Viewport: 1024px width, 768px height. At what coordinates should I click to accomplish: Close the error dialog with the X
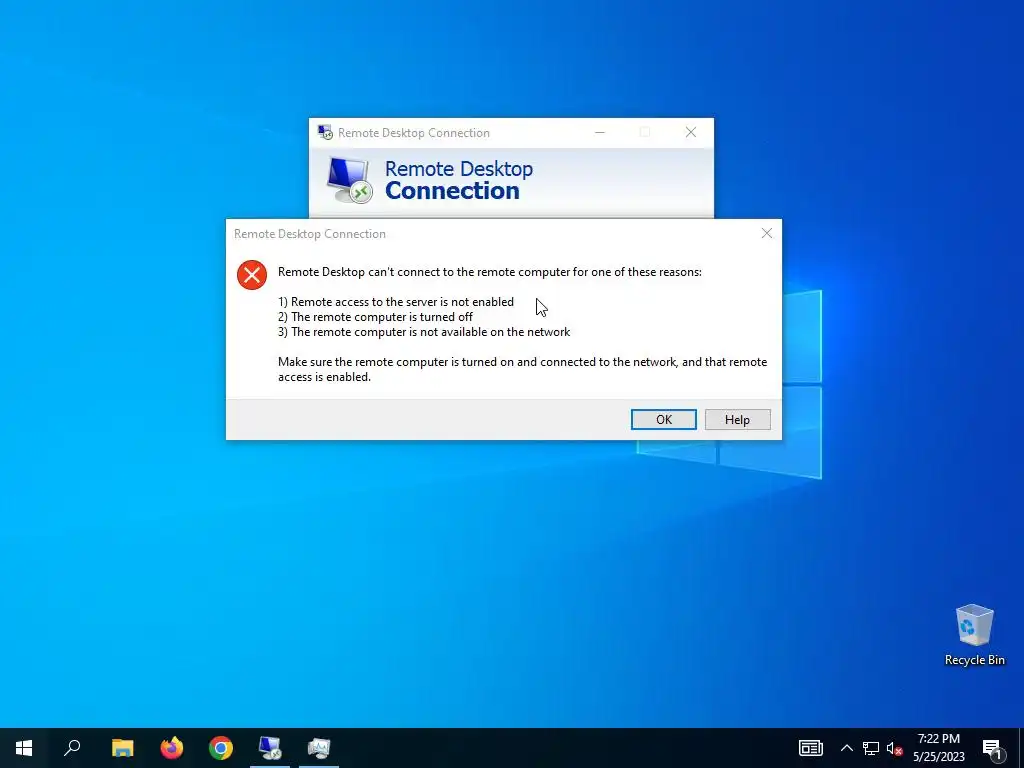pyautogui.click(x=767, y=233)
